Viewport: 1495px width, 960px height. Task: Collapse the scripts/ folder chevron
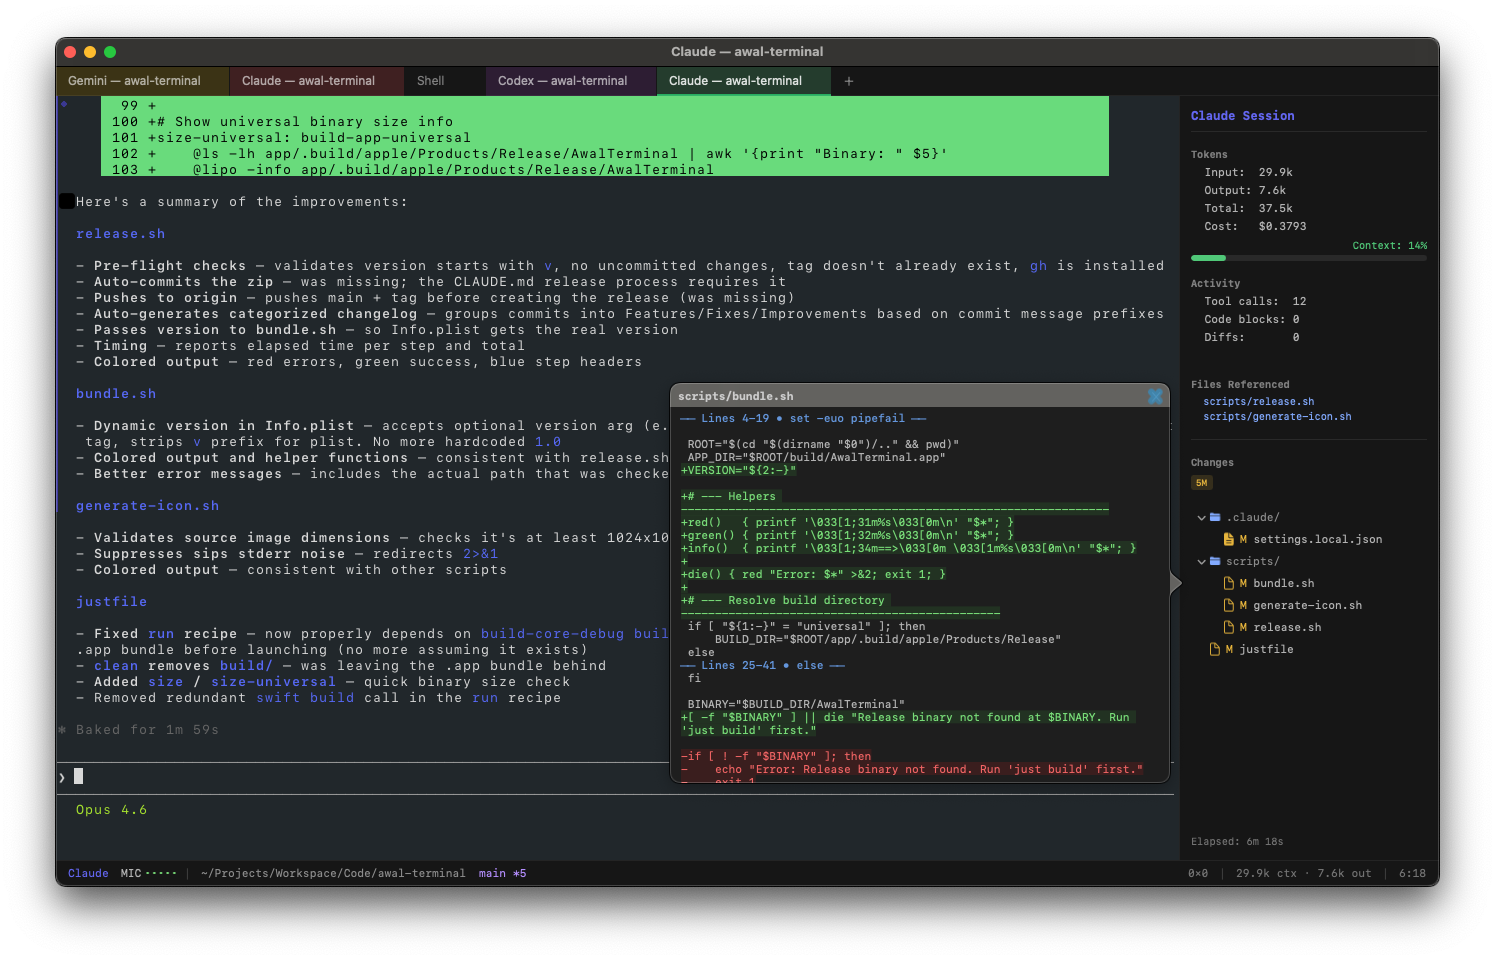pos(1201,561)
